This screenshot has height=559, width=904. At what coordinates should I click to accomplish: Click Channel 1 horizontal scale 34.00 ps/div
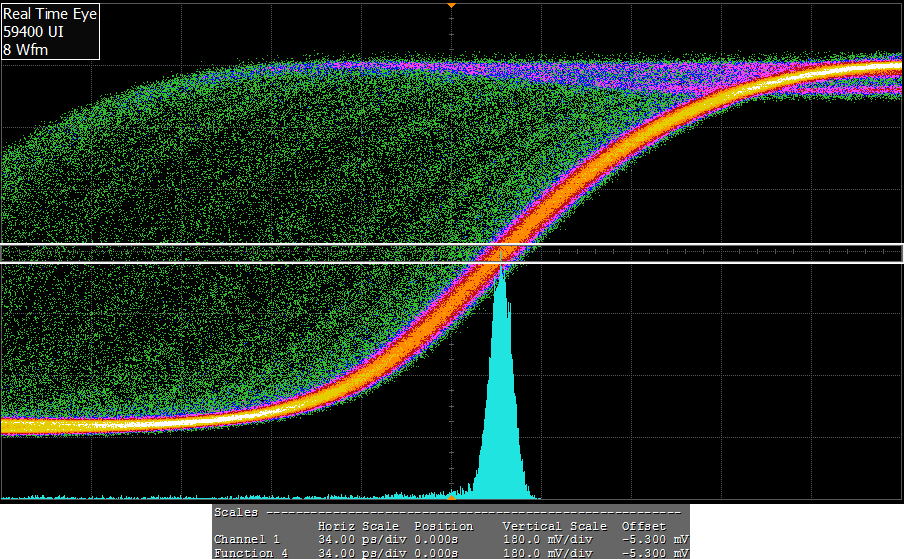(358, 540)
